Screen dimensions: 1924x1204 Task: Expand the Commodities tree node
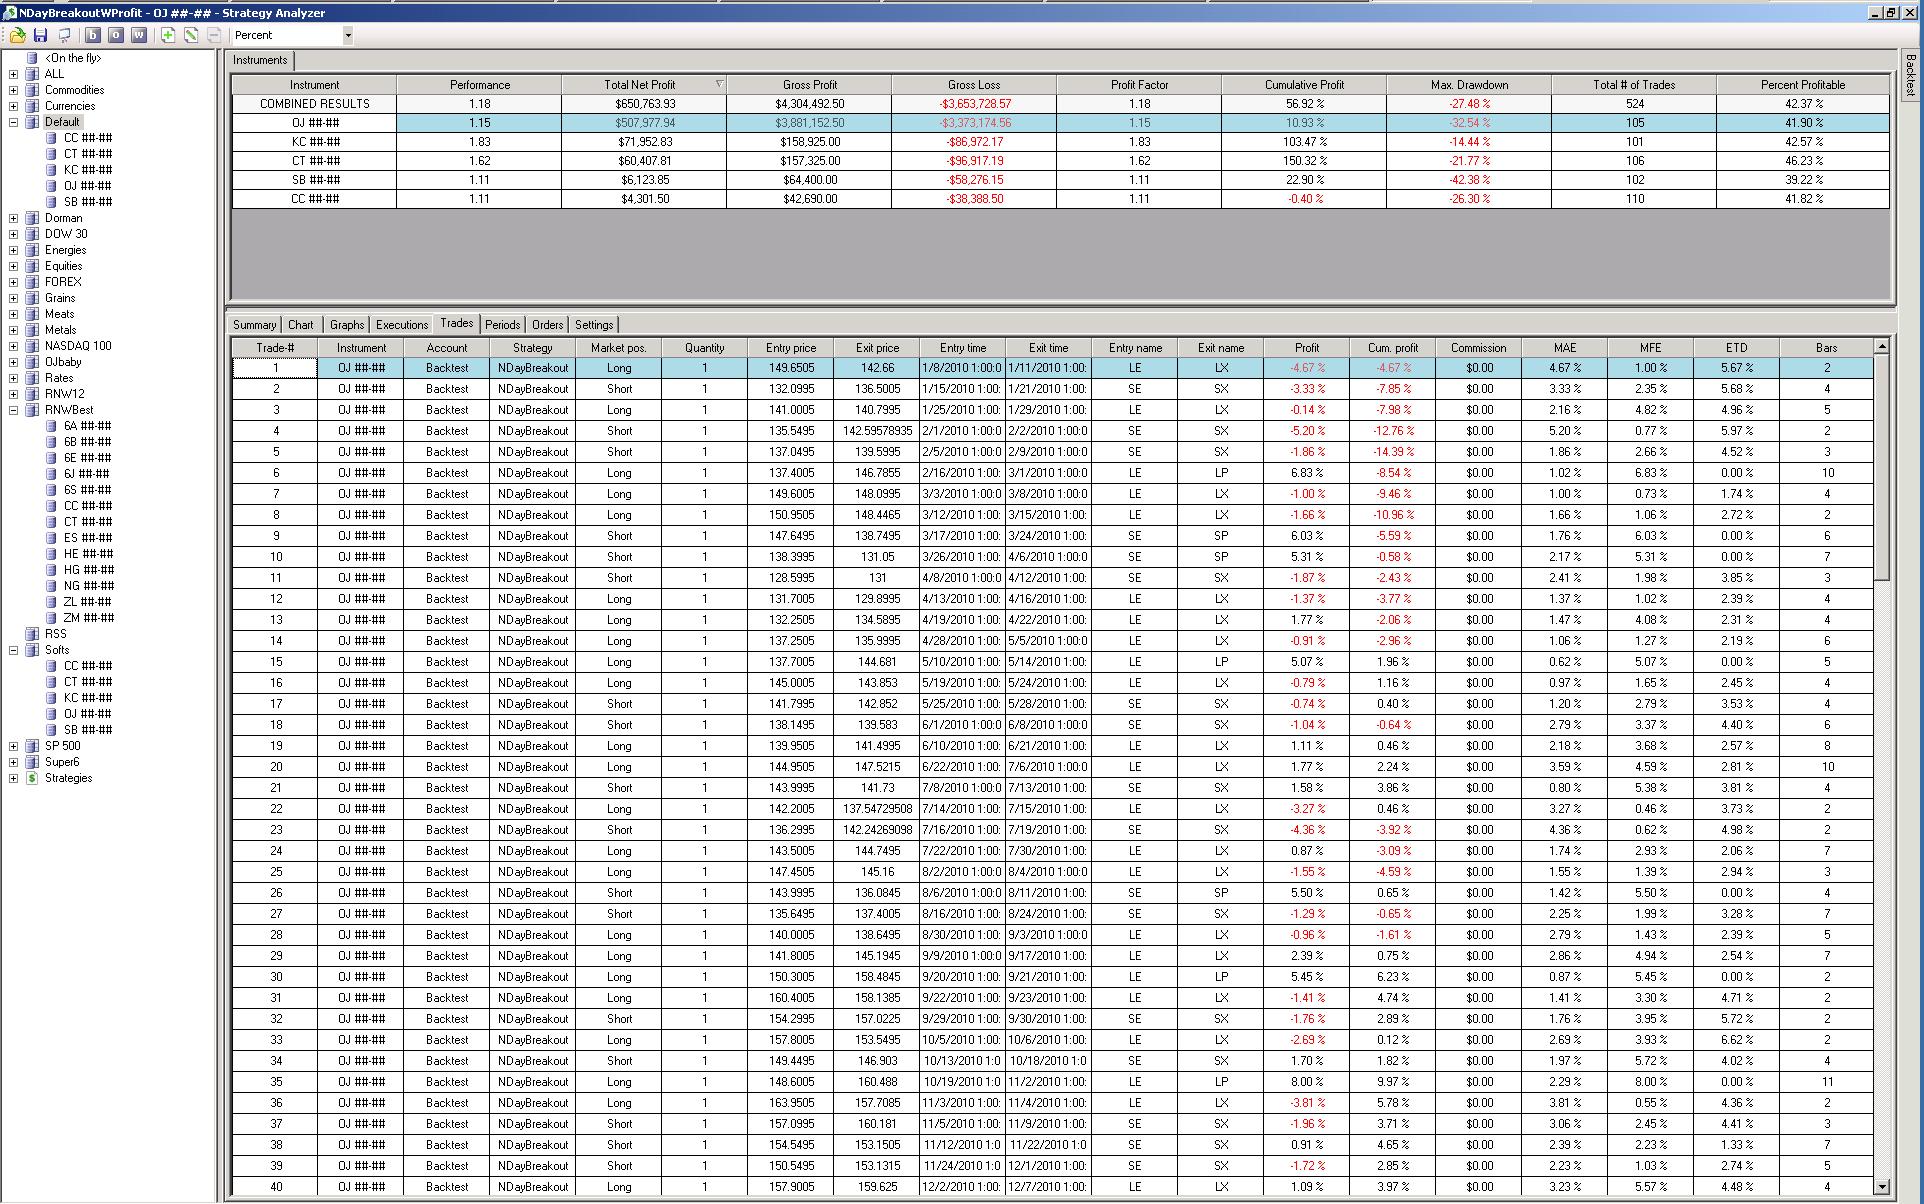point(13,90)
